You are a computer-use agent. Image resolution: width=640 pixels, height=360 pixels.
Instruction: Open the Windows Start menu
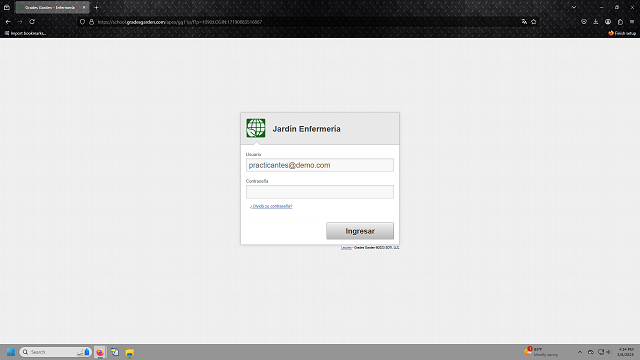click(11, 352)
